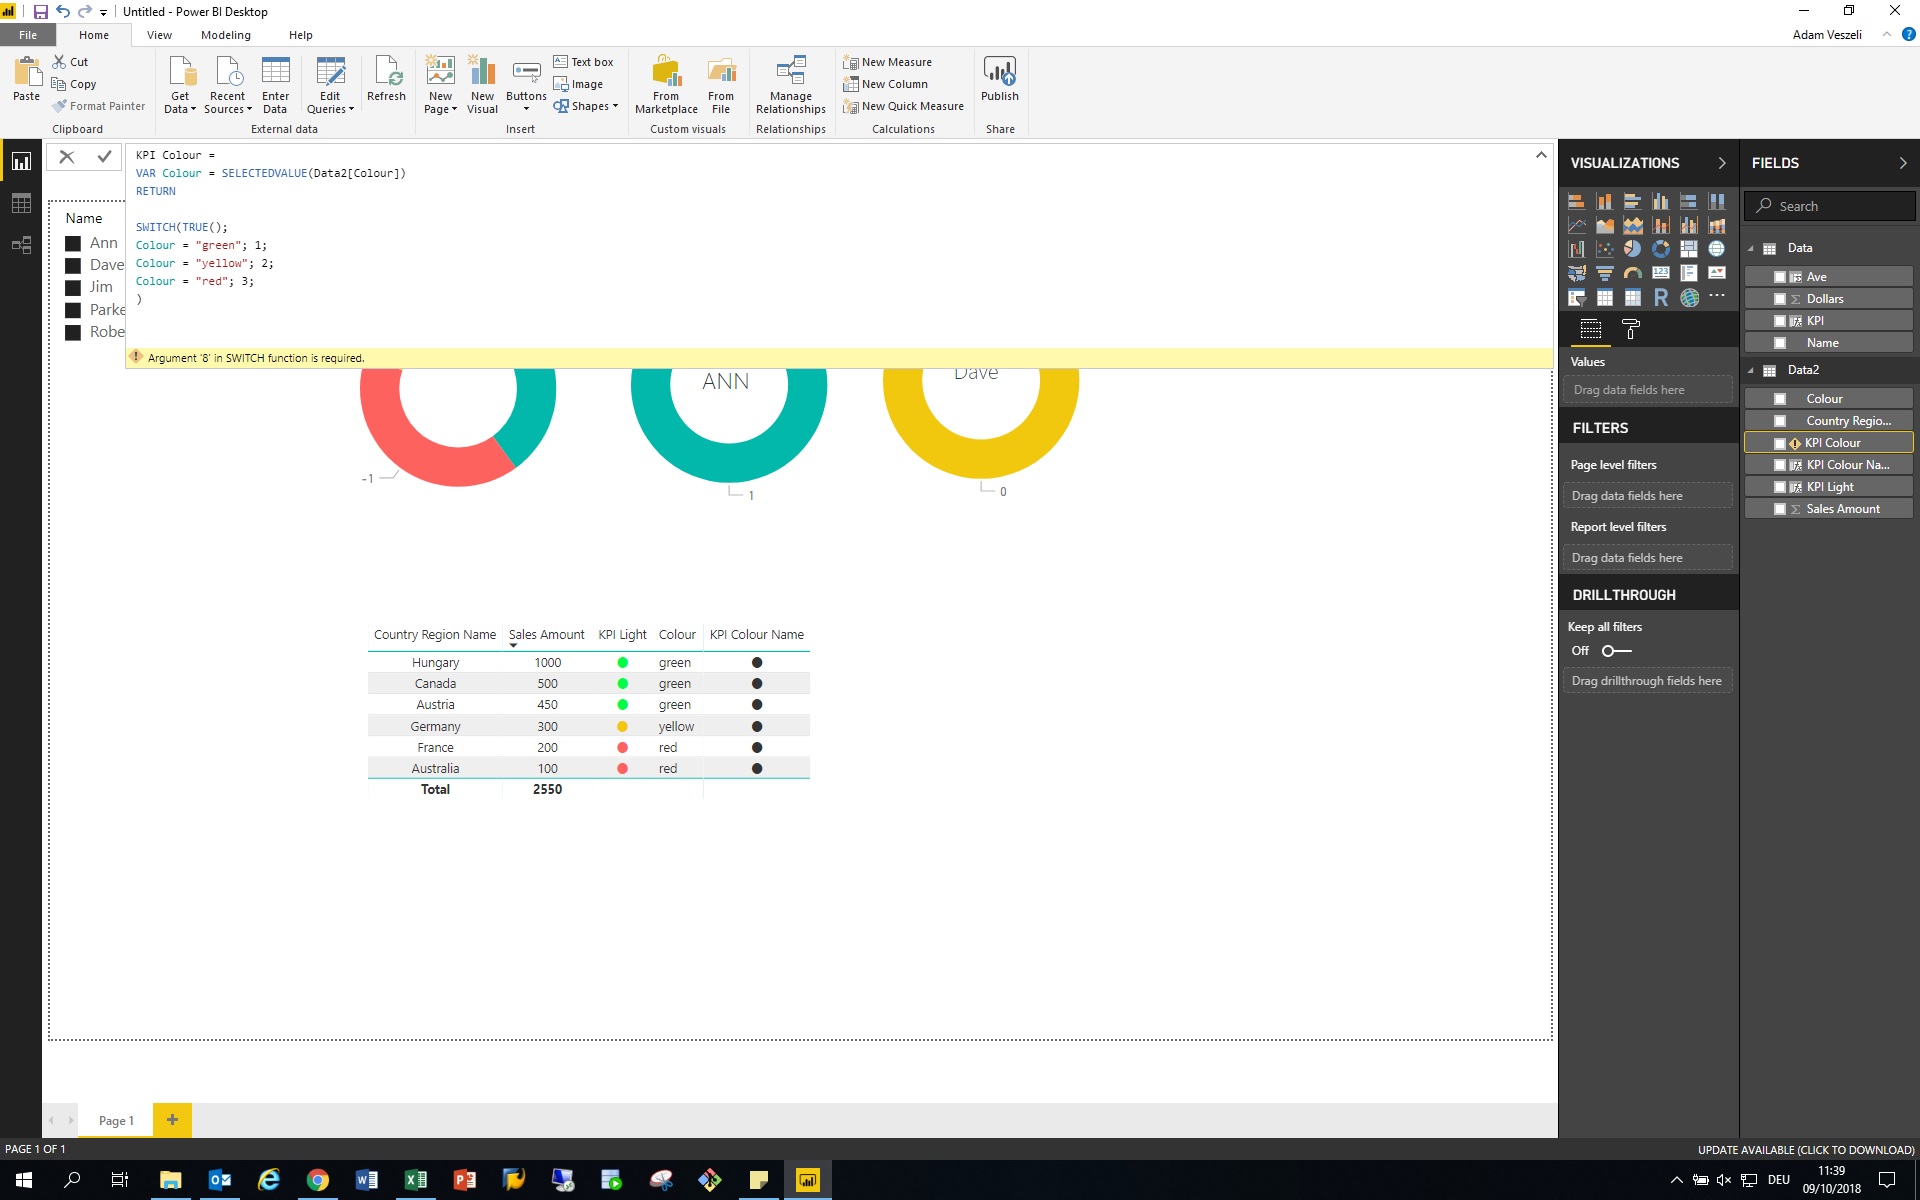This screenshot has height=1200, width=1920.
Task: Switch to the View ribbon tab
Action: click(159, 35)
